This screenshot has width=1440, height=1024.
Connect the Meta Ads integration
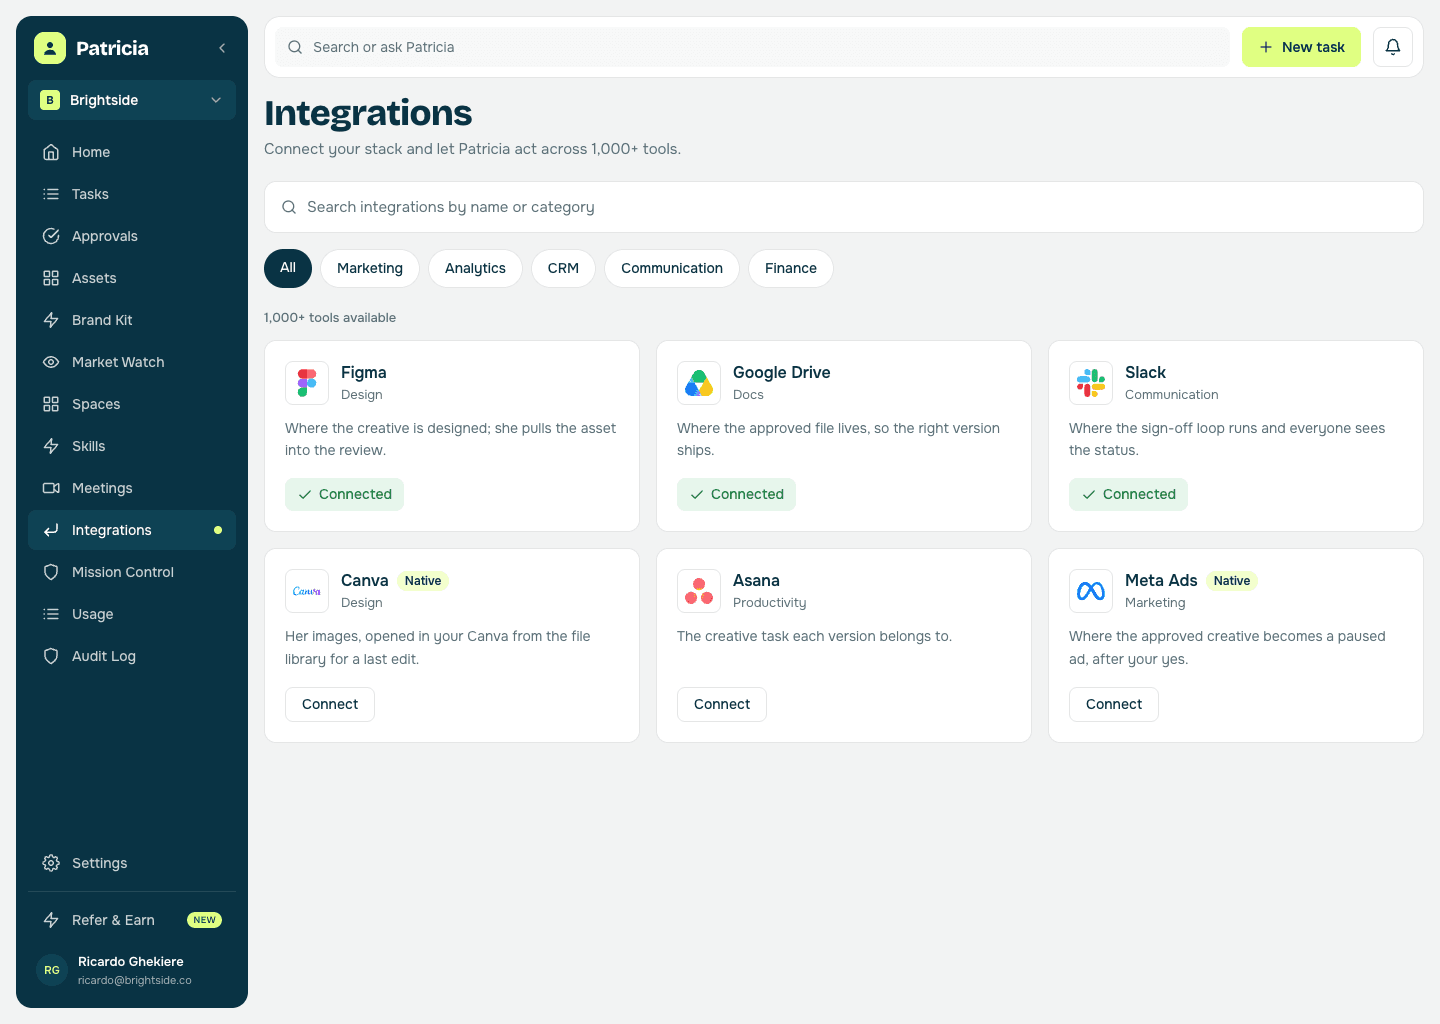click(1114, 704)
